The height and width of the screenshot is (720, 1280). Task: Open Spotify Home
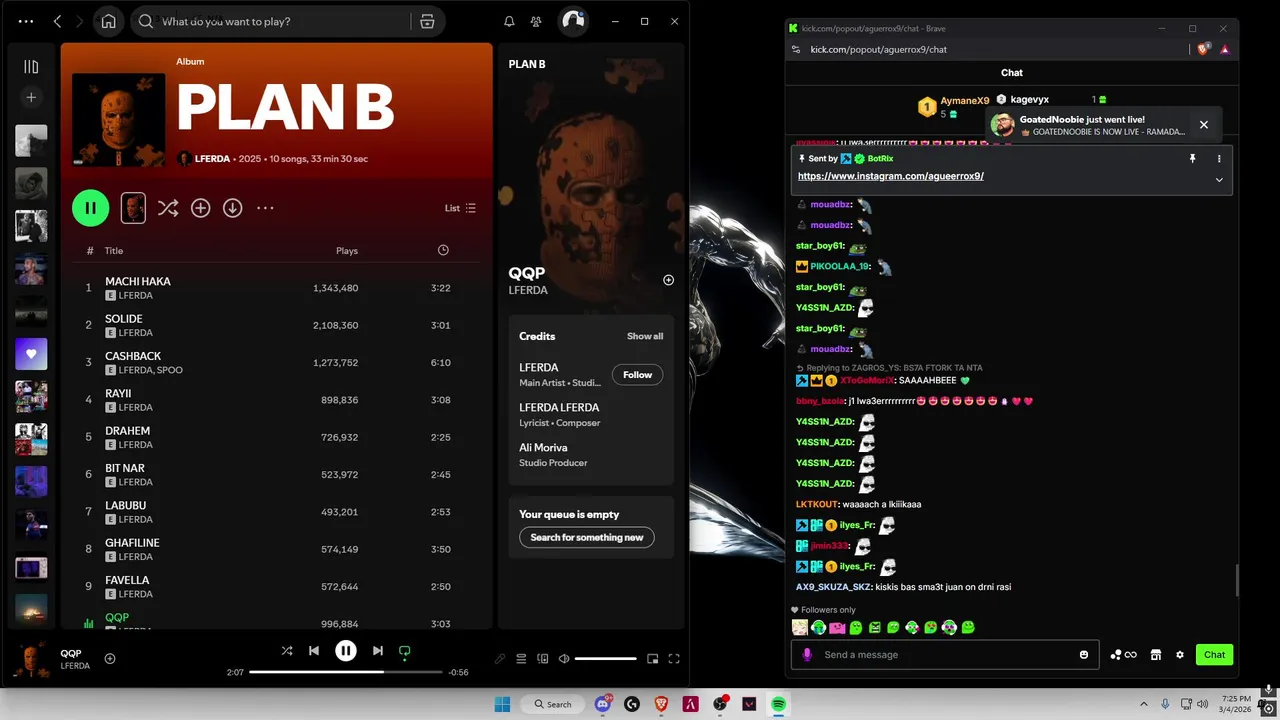[108, 21]
